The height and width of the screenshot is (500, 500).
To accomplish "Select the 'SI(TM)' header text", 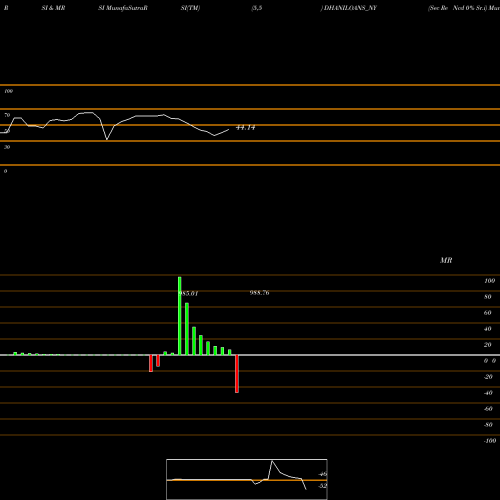I will point(190,8).
